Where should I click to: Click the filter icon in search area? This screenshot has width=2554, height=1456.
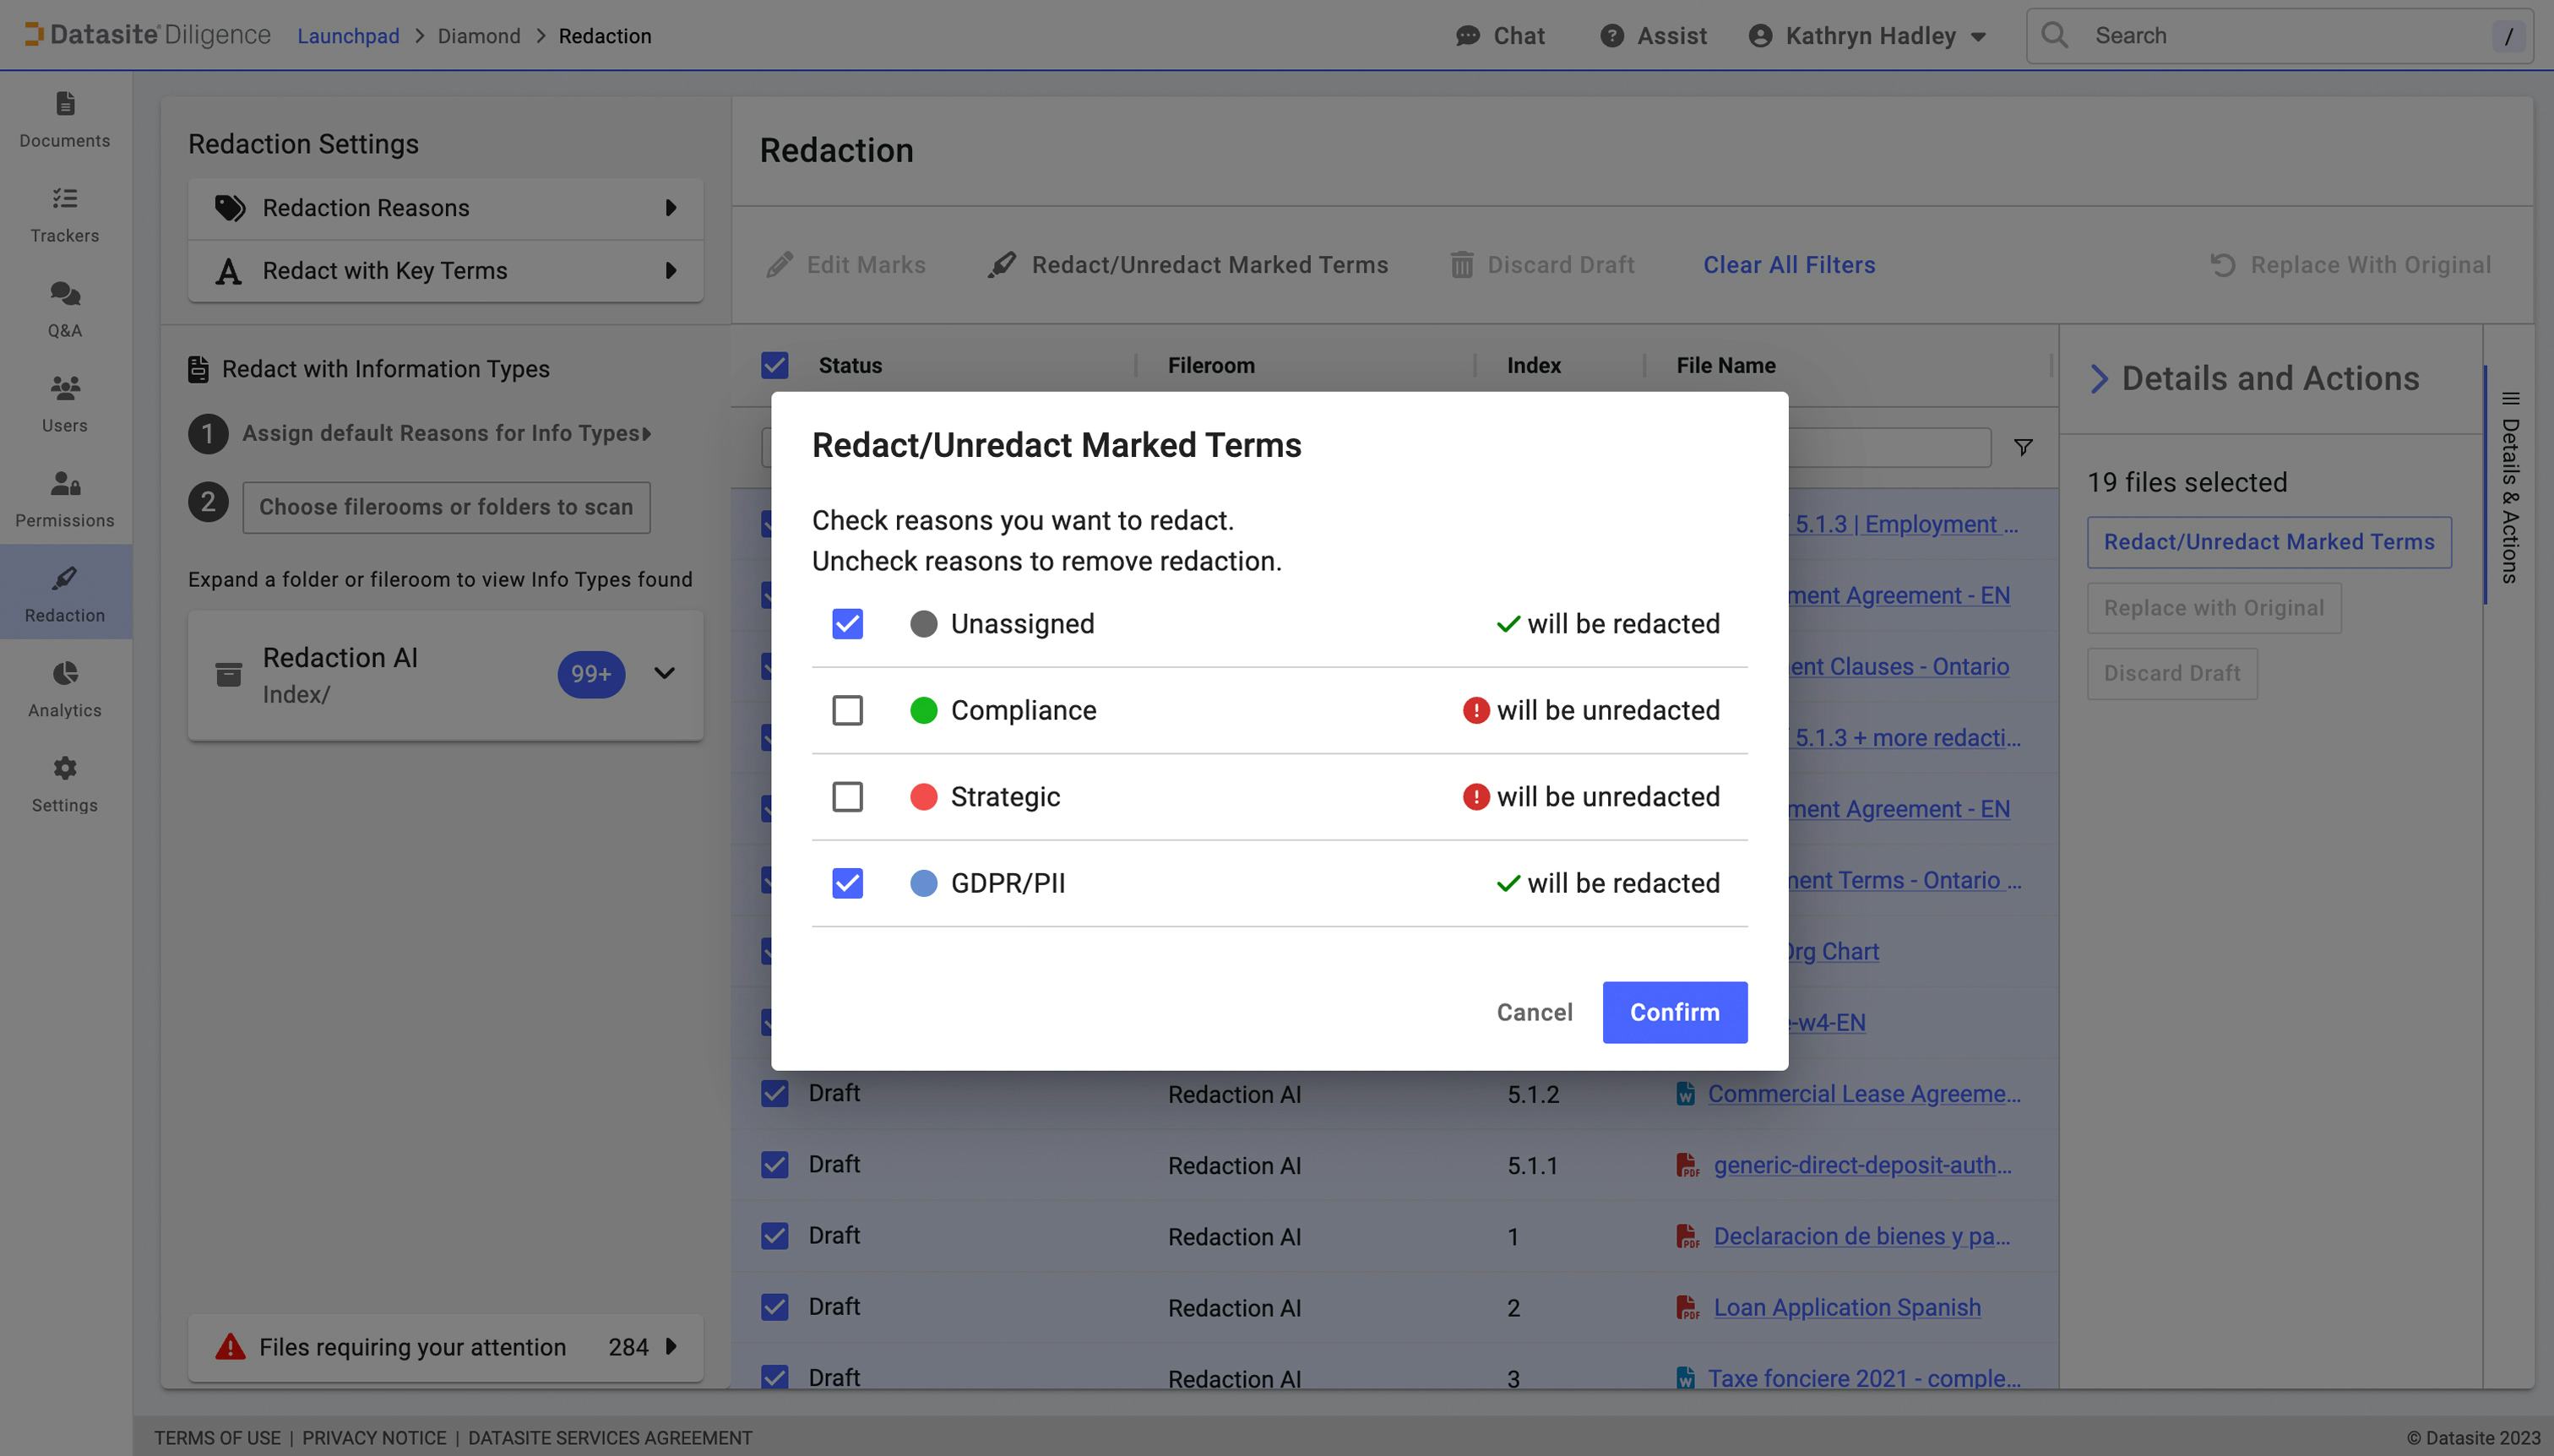click(x=2023, y=448)
